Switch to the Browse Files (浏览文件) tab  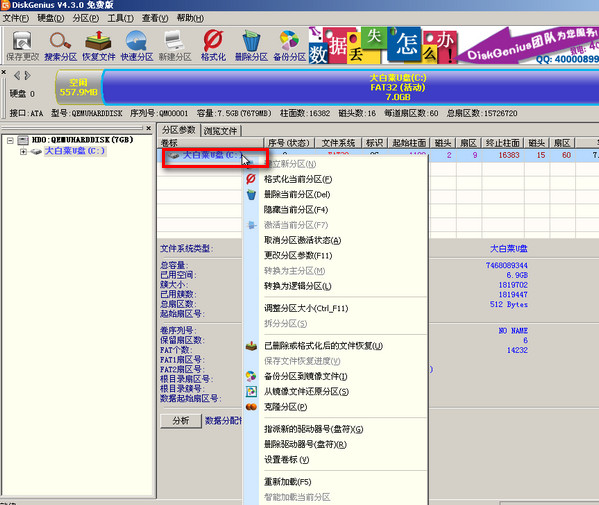[x=220, y=131]
